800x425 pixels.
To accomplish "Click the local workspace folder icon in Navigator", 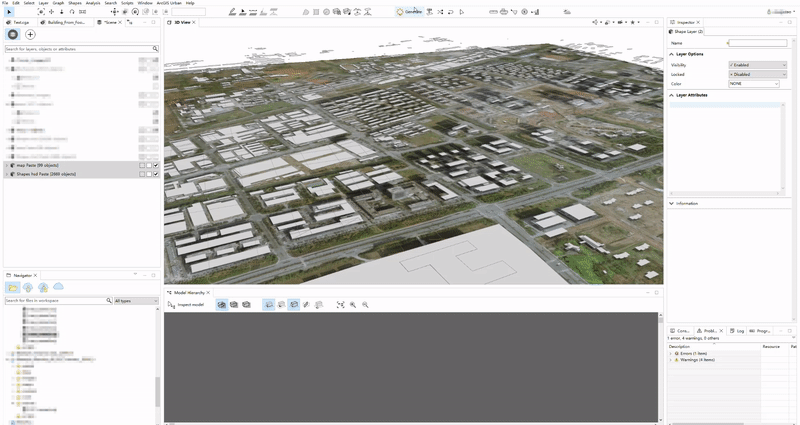I will (12, 287).
